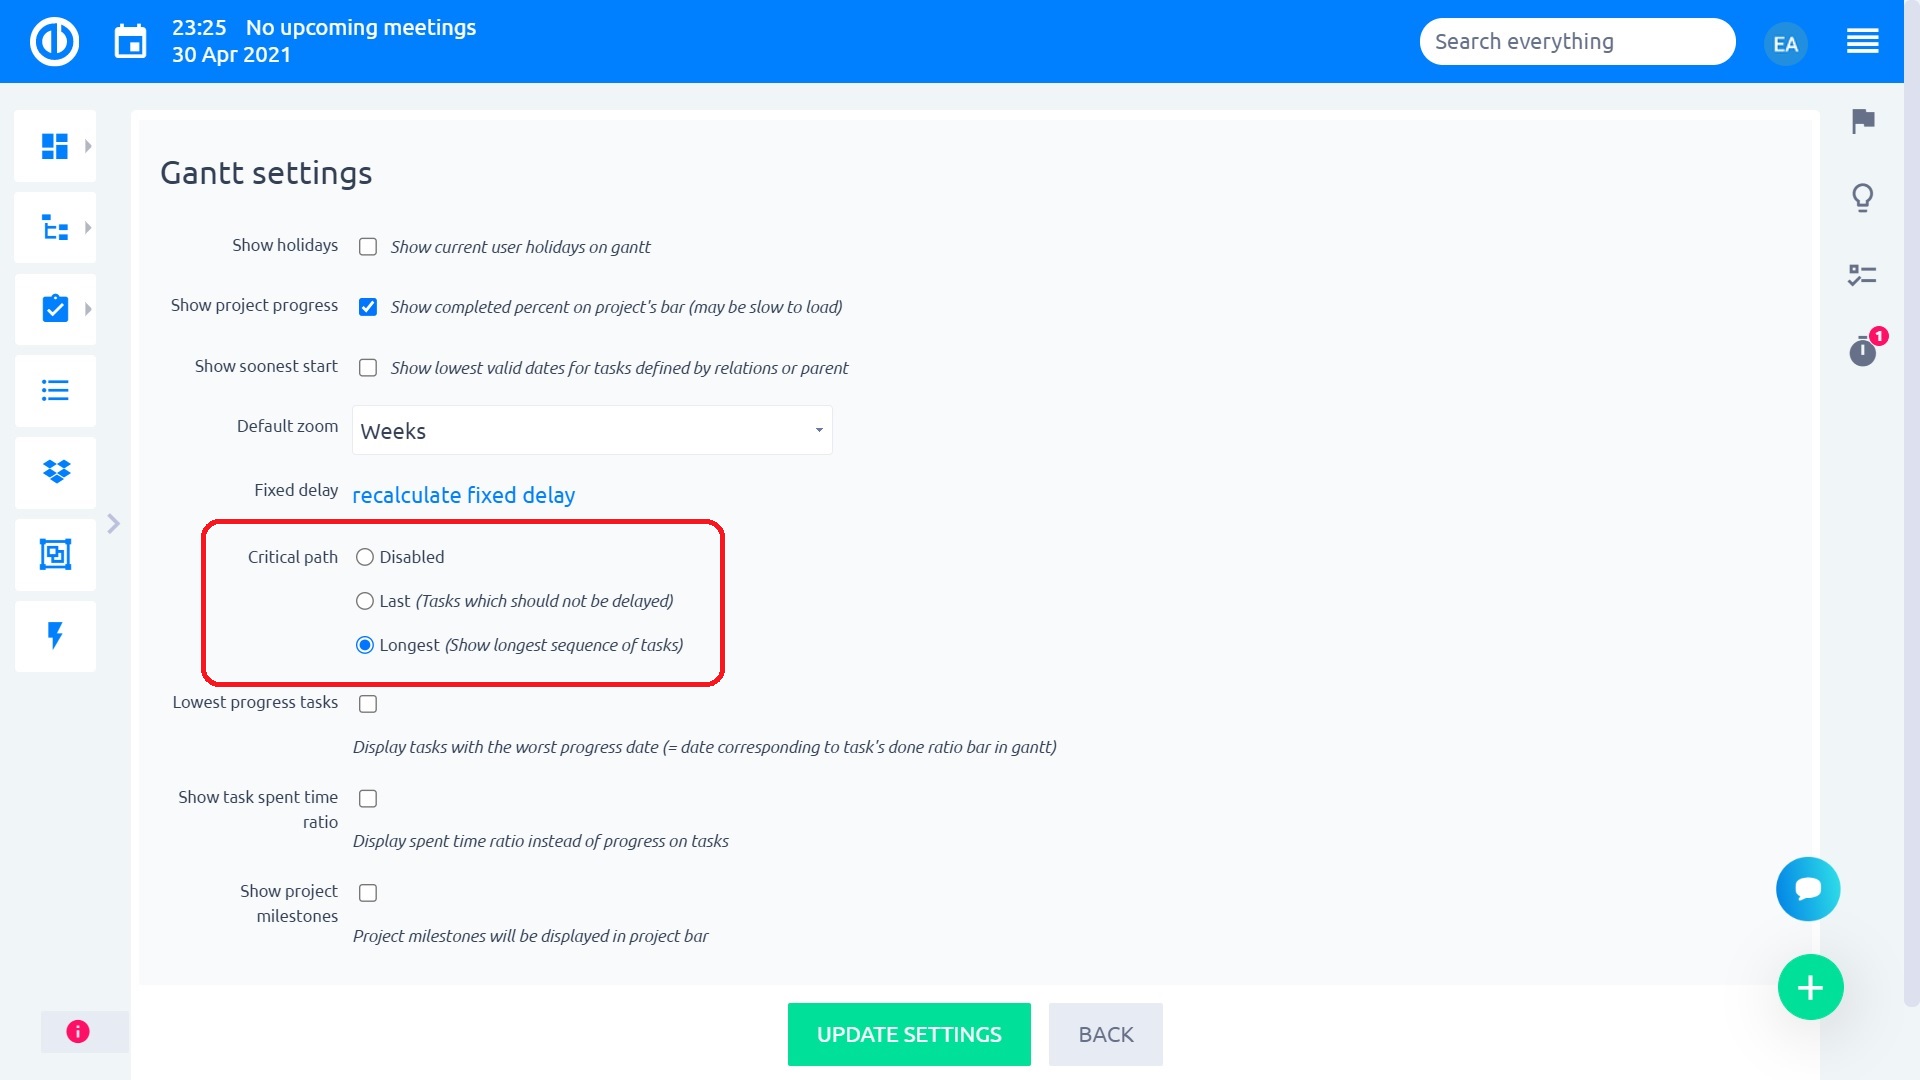Viewport: 1920px width, 1080px height.
Task: Select Last critical path radio option
Action: [x=365, y=601]
